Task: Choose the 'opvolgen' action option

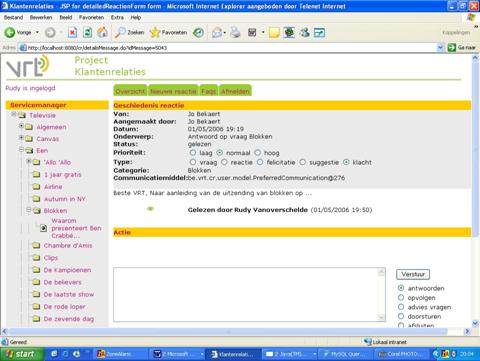Action: (401, 297)
